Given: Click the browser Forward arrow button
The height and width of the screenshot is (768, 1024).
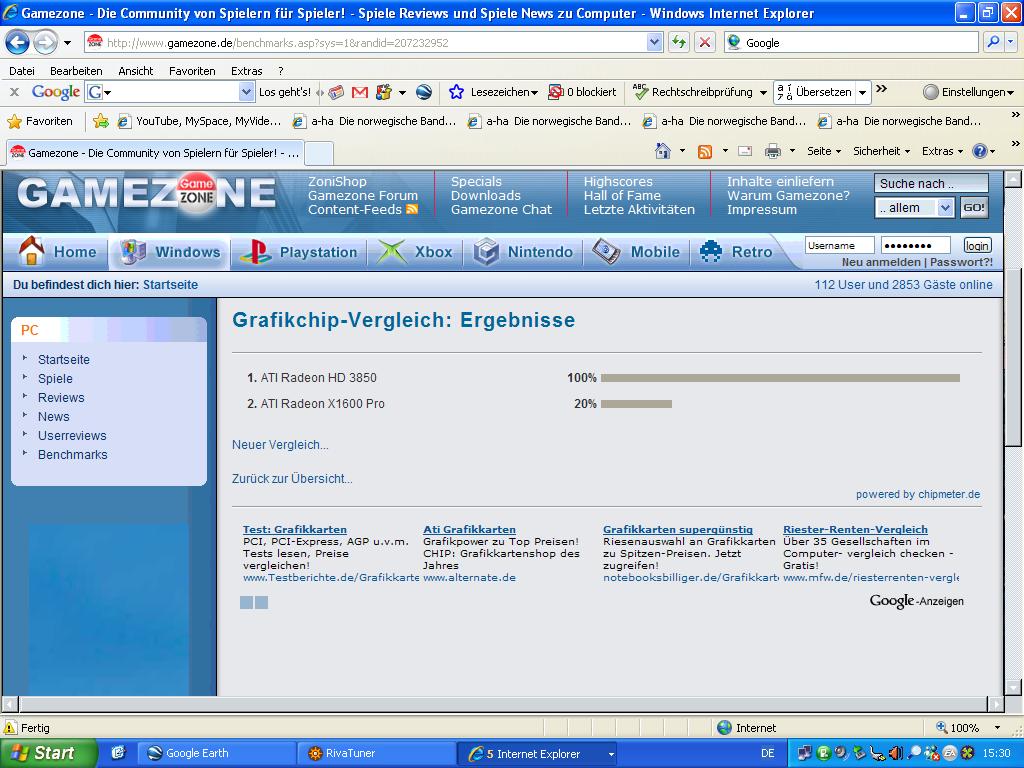Looking at the screenshot, I should click(44, 43).
